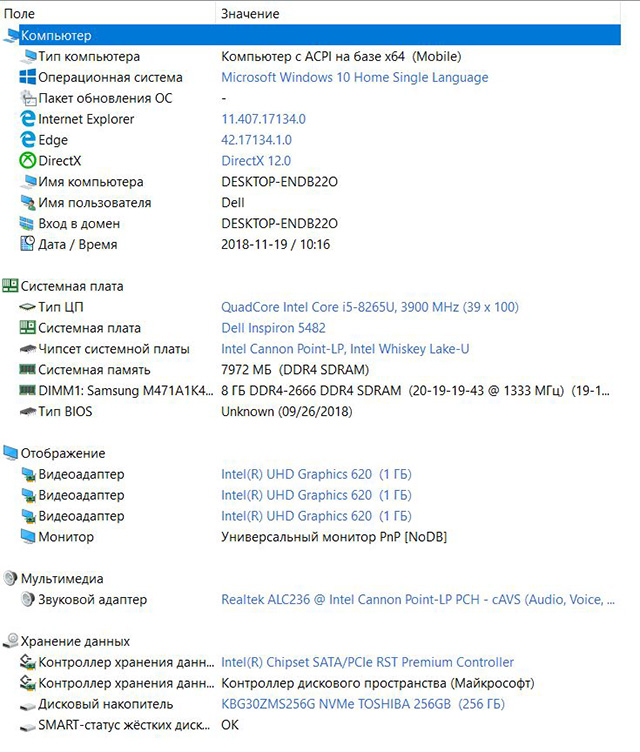Viewport: 640px width, 752px height.
Task: Click the Тип BIOS chip icon
Action: click(x=27, y=411)
